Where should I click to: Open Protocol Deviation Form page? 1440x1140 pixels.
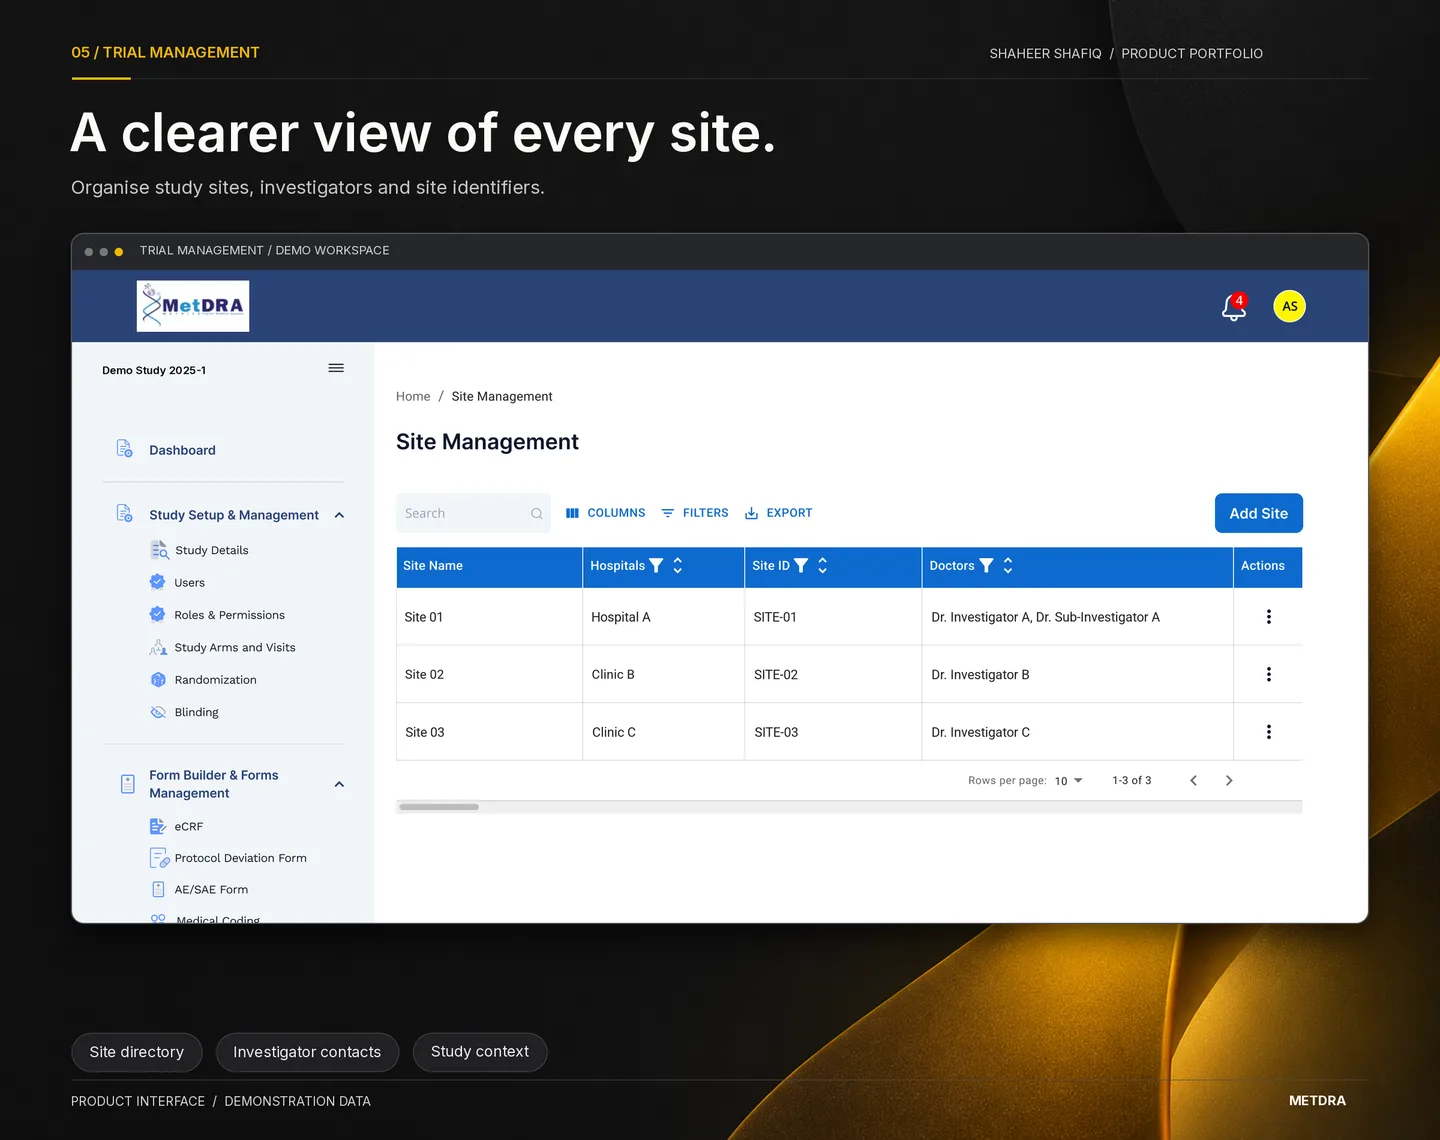click(240, 858)
